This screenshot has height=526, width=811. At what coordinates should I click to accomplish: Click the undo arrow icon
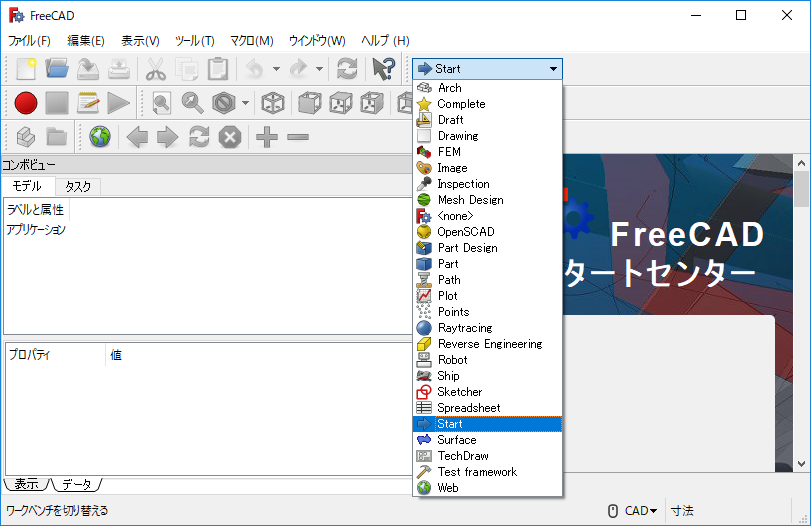click(255, 69)
